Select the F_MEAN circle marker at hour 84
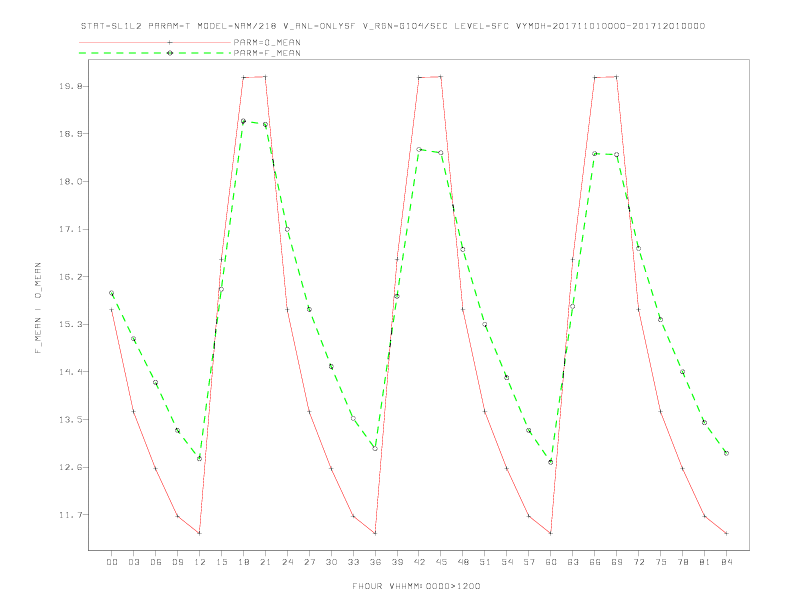This screenshot has height=612, width=792. 726,453
